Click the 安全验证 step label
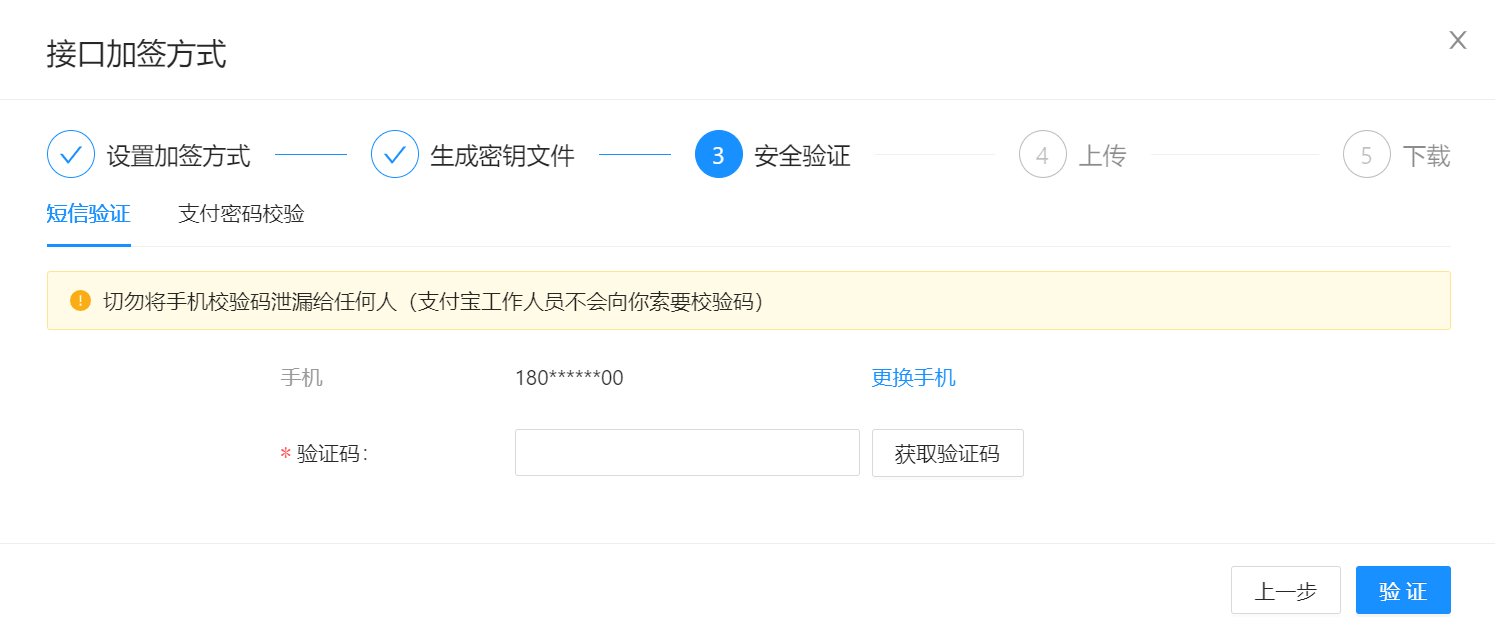 pyautogui.click(x=802, y=156)
